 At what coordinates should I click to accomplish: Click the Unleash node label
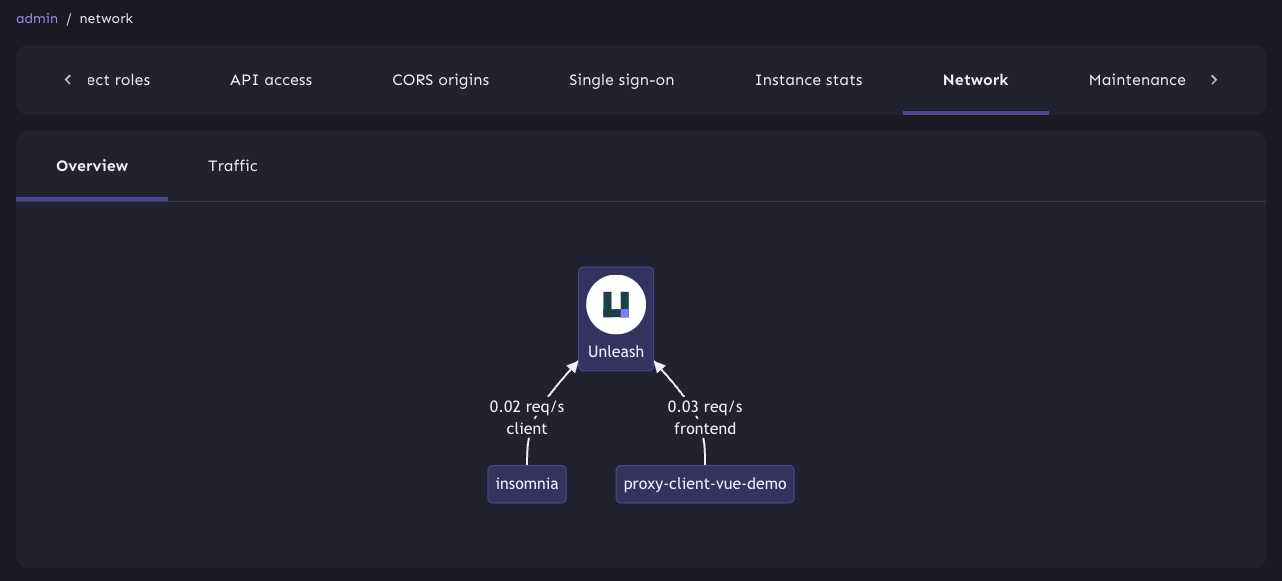coord(616,352)
